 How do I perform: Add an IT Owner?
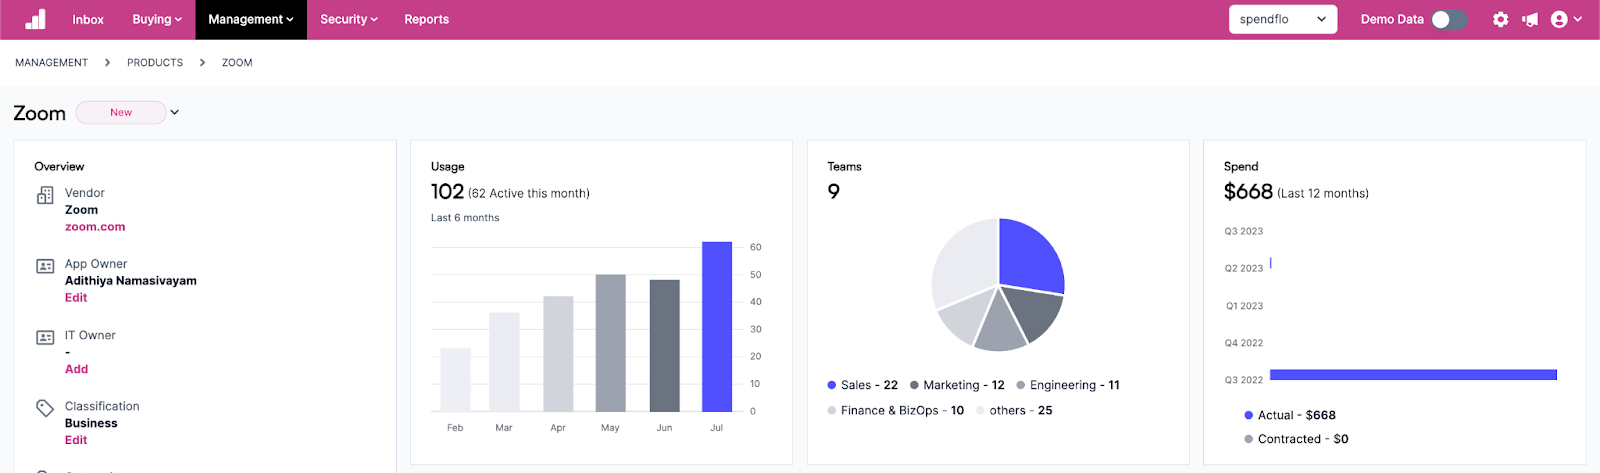pyautogui.click(x=77, y=369)
